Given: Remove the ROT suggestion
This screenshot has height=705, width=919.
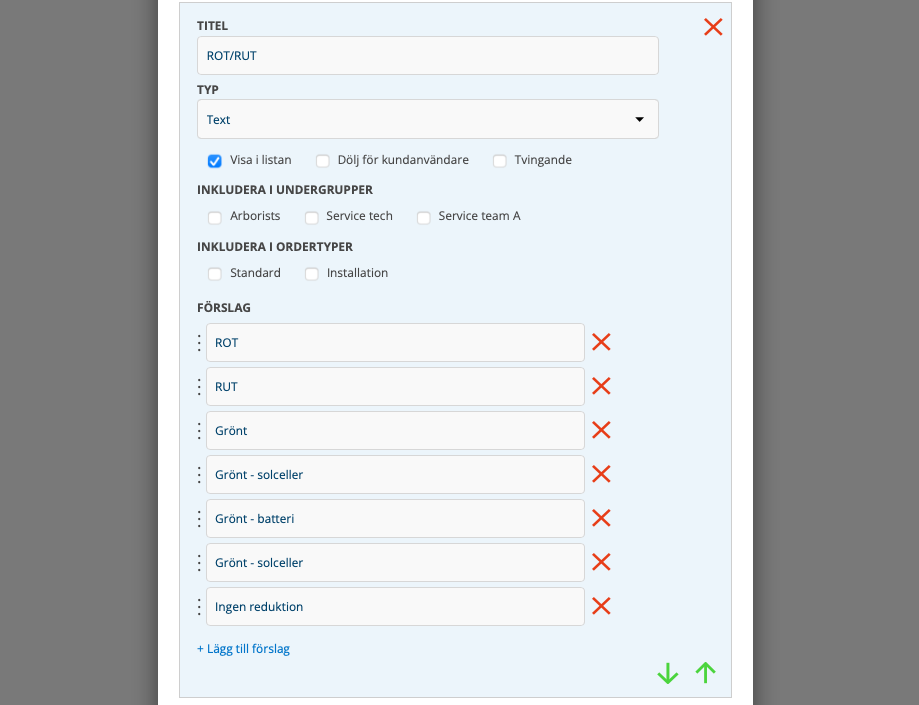Looking at the screenshot, I should (x=601, y=342).
